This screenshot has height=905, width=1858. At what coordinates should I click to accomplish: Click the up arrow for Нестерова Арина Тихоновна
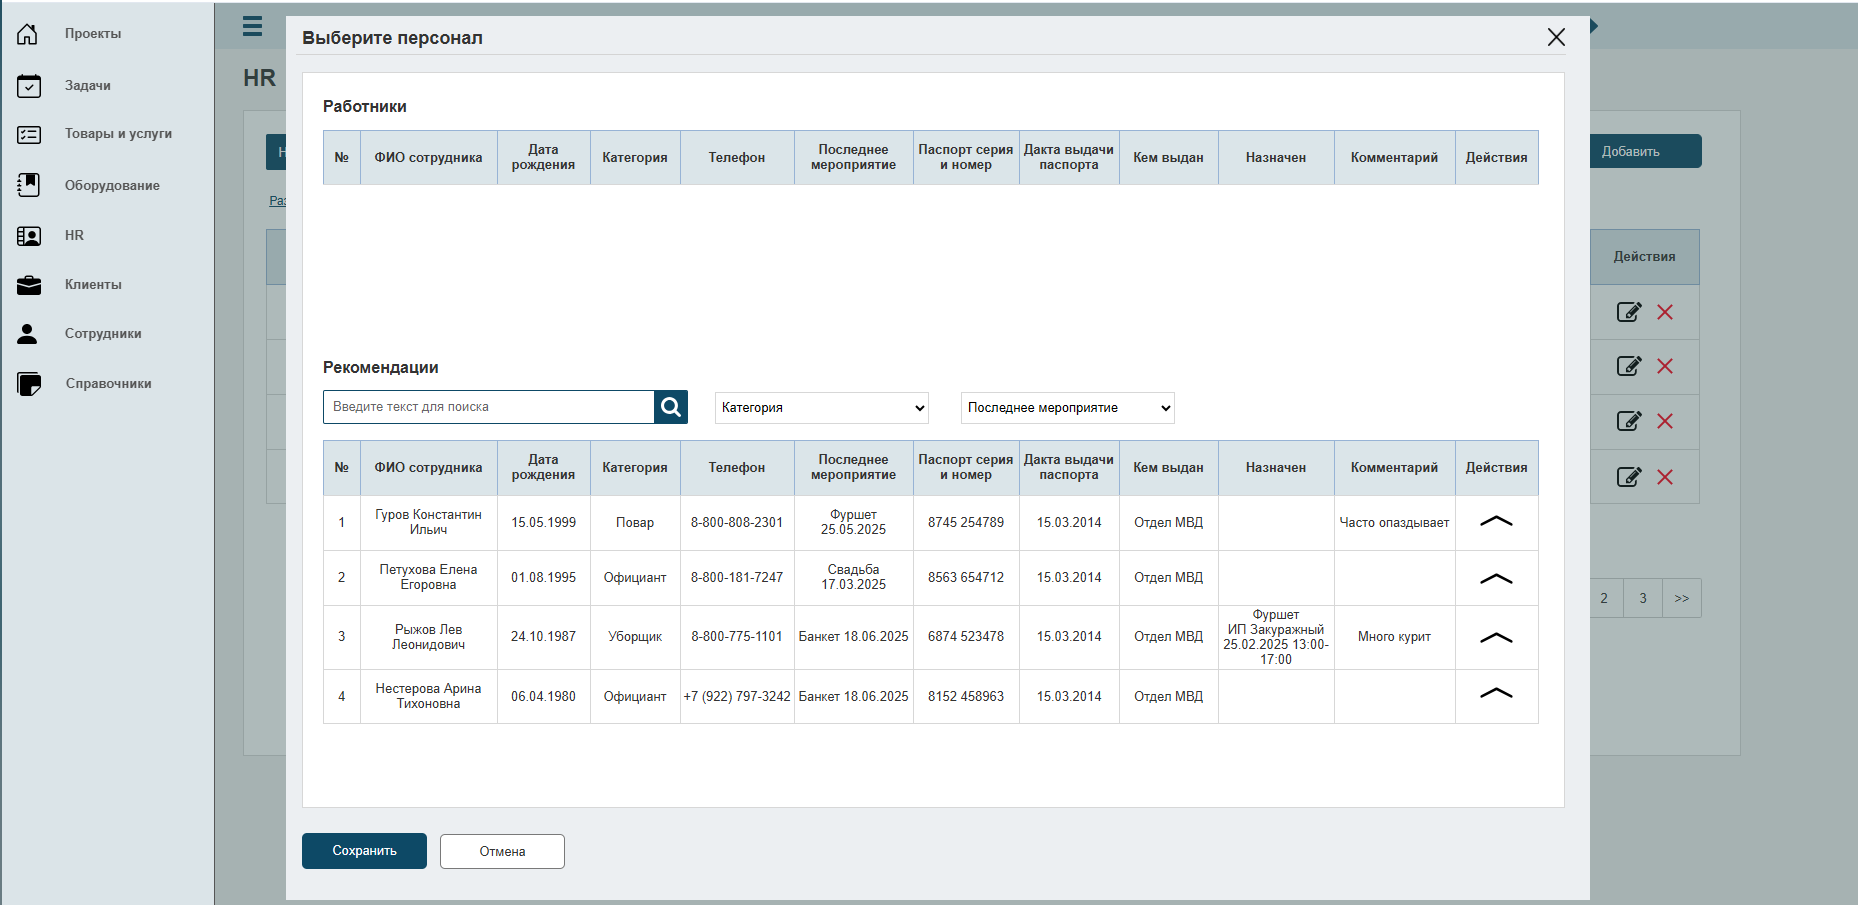click(1496, 693)
